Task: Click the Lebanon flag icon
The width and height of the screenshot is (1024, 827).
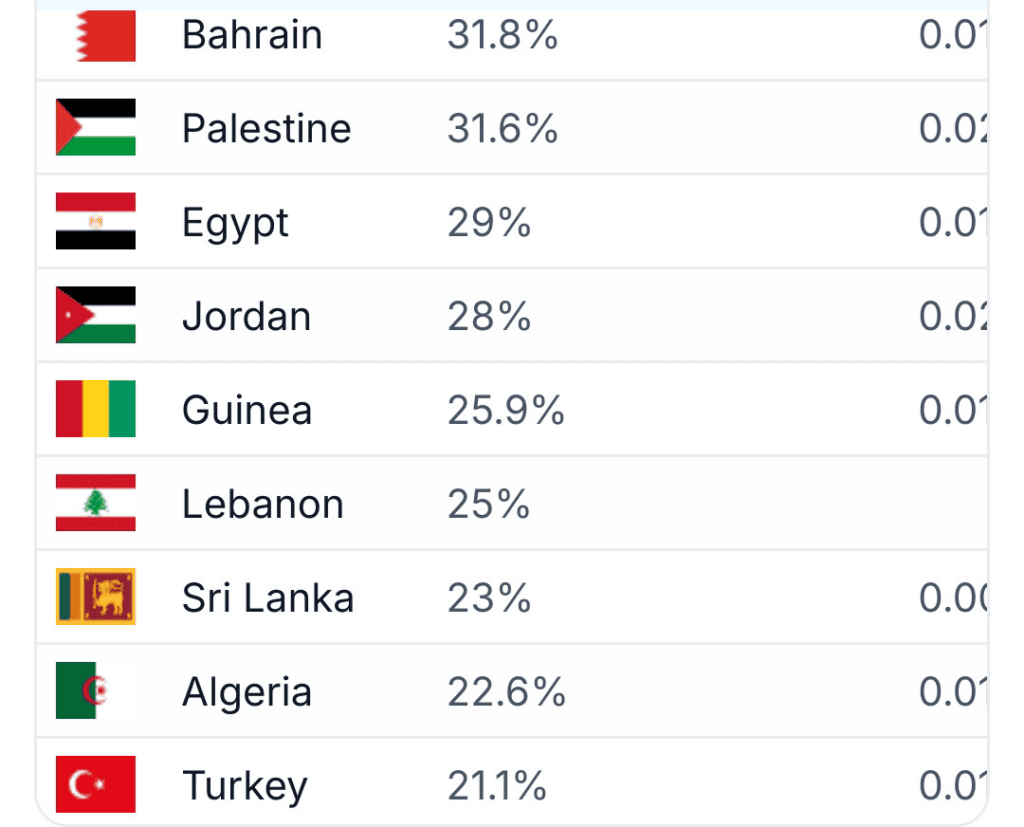Action: click(95, 503)
